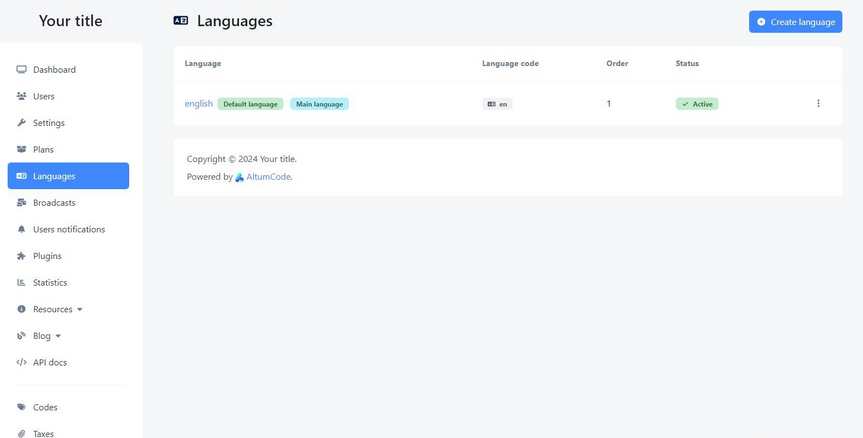Click the Dashboard monitor icon in sidebar
The height and width of the screenshot is (438, 863).
pos(22,70)
